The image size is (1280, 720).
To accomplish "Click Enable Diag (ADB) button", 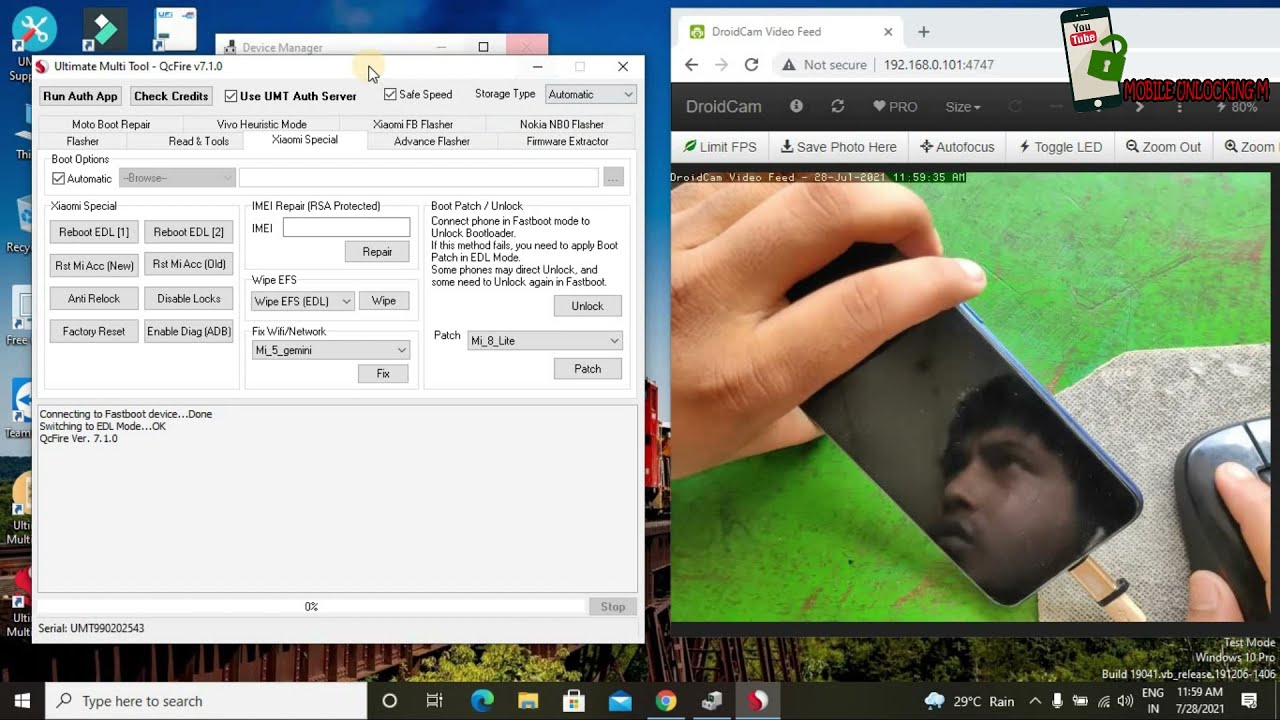I will pyautogui.click(x=189, y=332).
